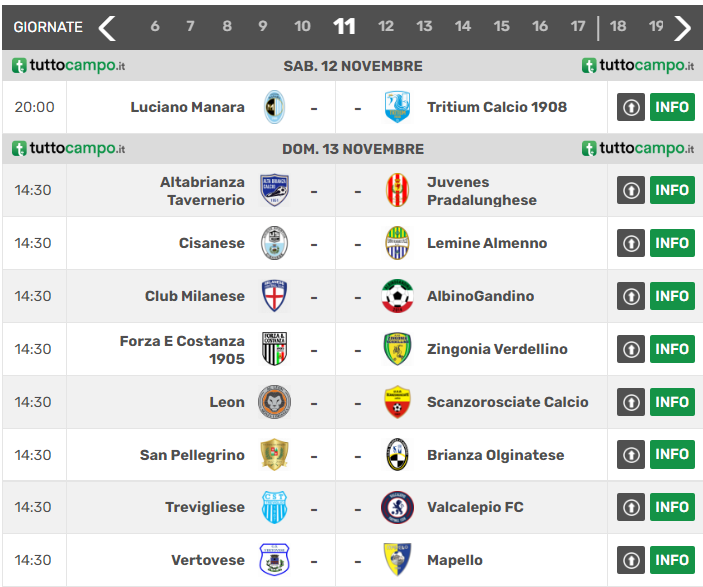Viewport: 703px width, 587px height.
Task: Open matchday 18 tab
Action: (x=618, y=27)
